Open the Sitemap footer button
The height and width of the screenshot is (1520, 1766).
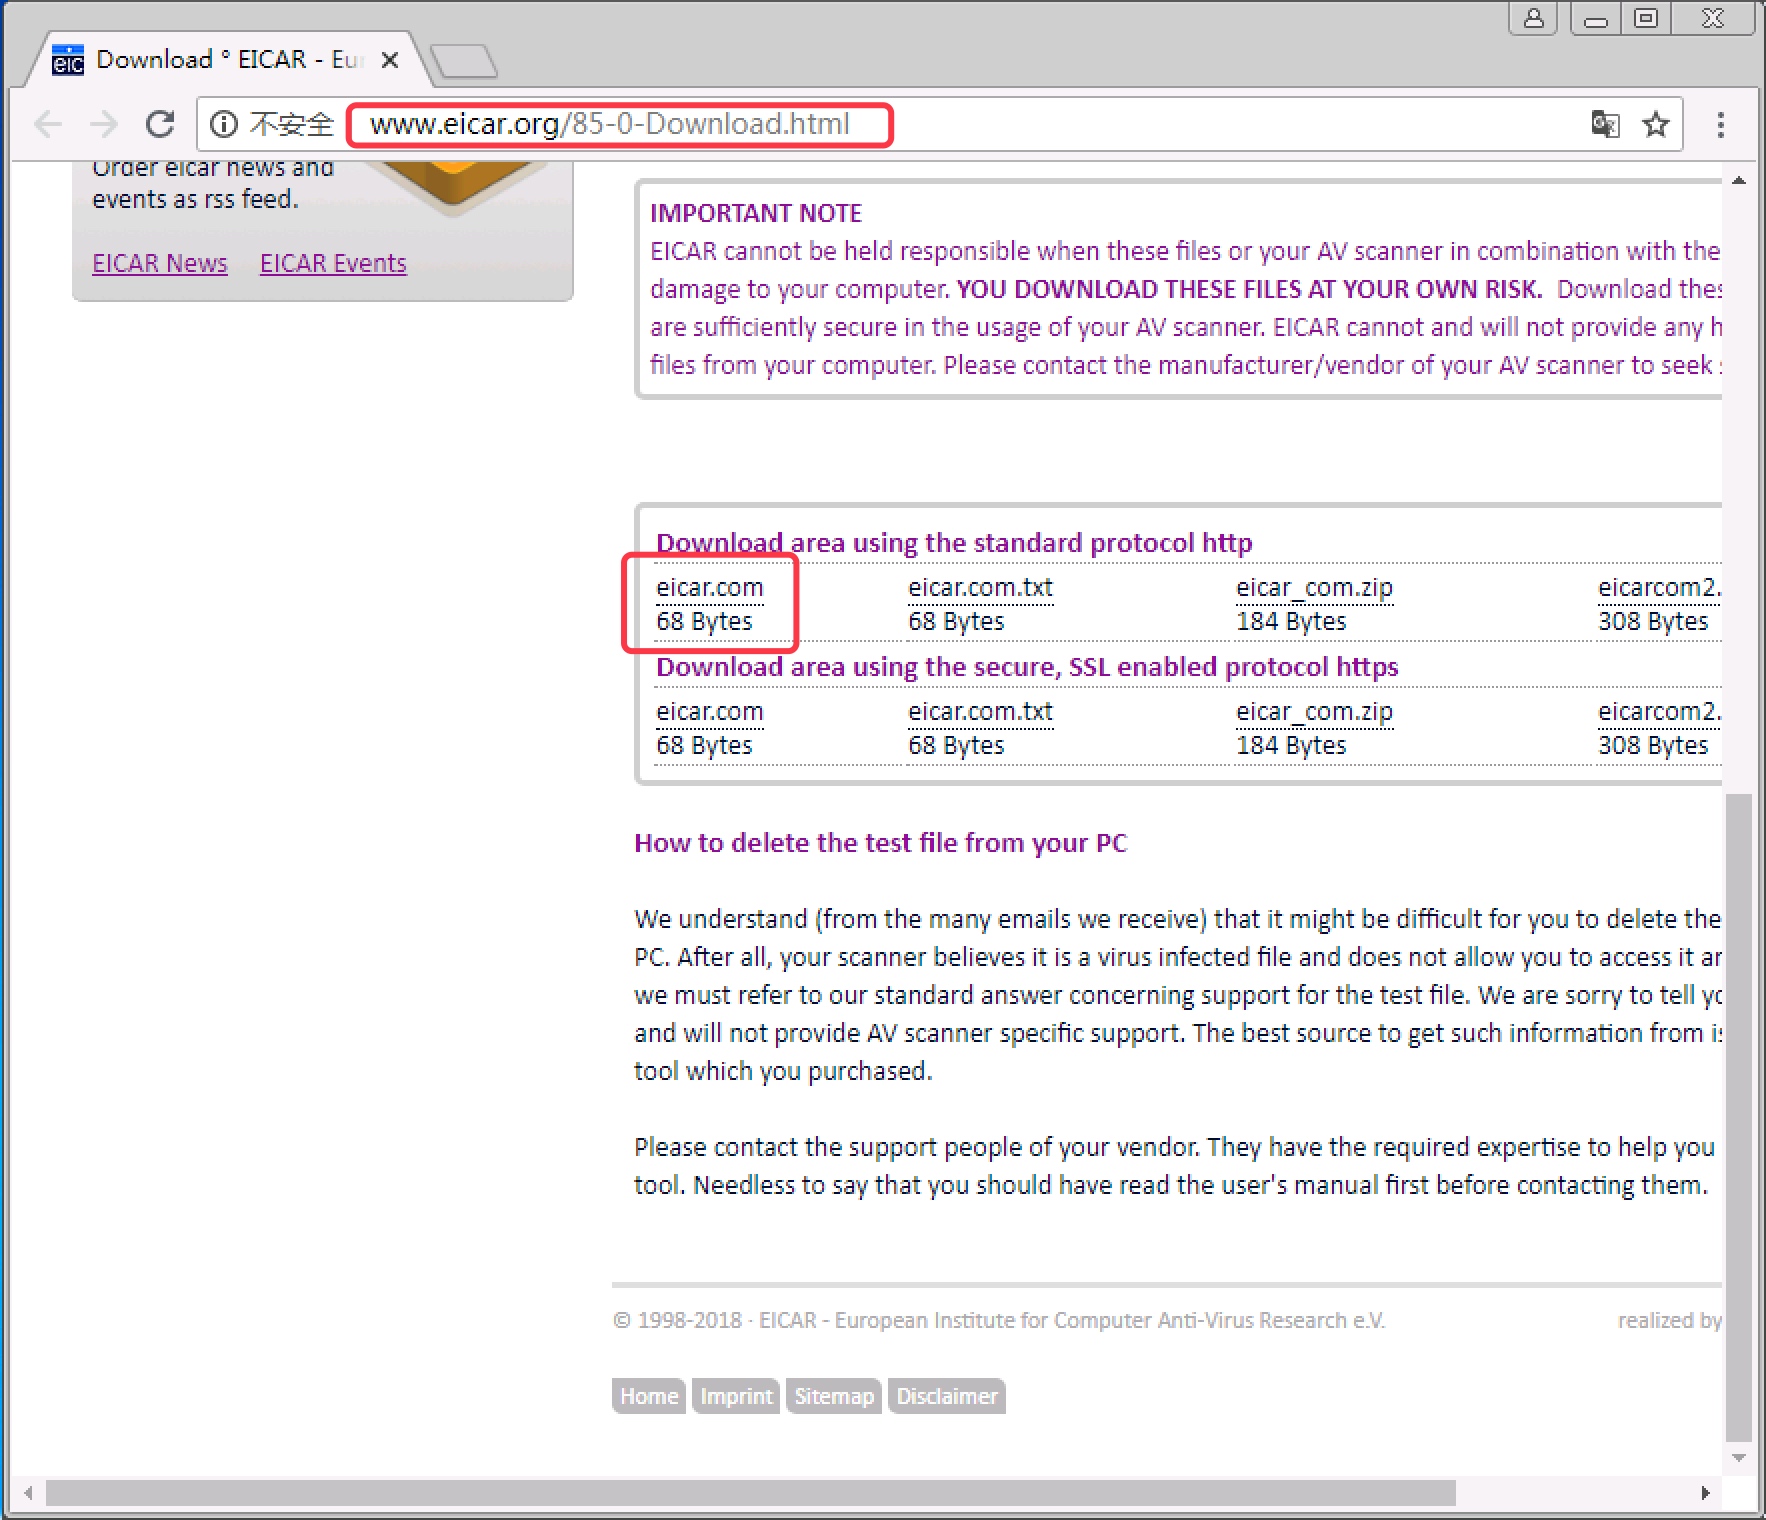pos(834,1396)
